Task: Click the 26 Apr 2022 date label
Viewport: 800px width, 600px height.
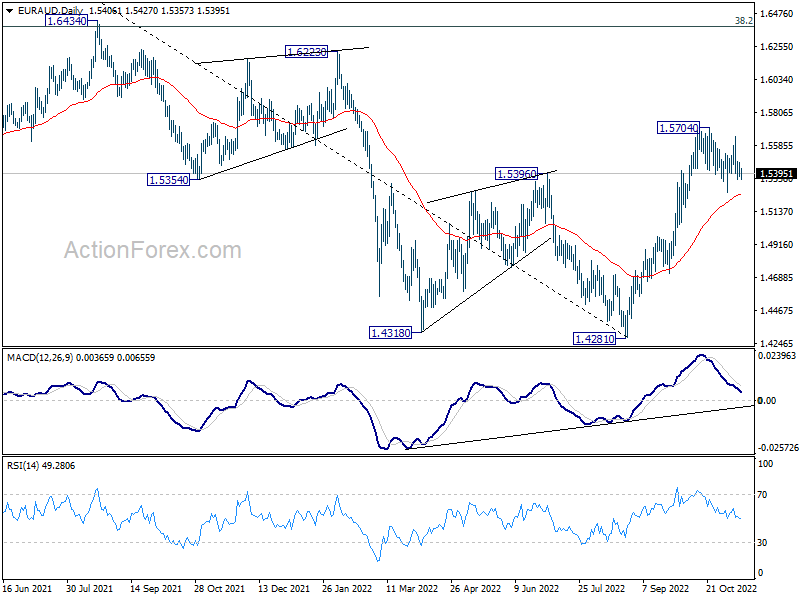Action: click(476, 588)
